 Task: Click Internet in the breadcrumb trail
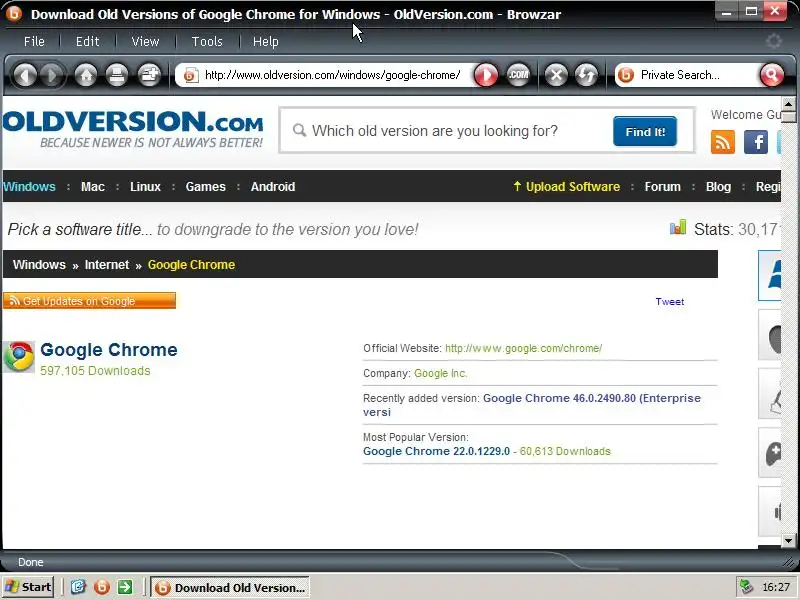tap(107, 265)
